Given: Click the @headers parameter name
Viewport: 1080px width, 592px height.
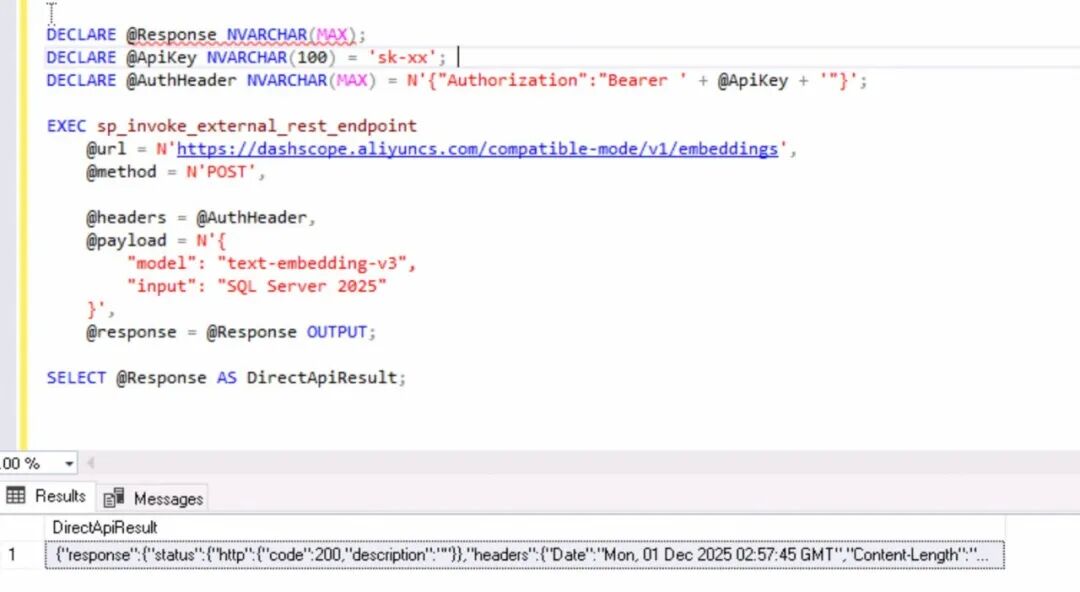Looking at the screenshot, I should pyautogui.click(x=126, y=218).
